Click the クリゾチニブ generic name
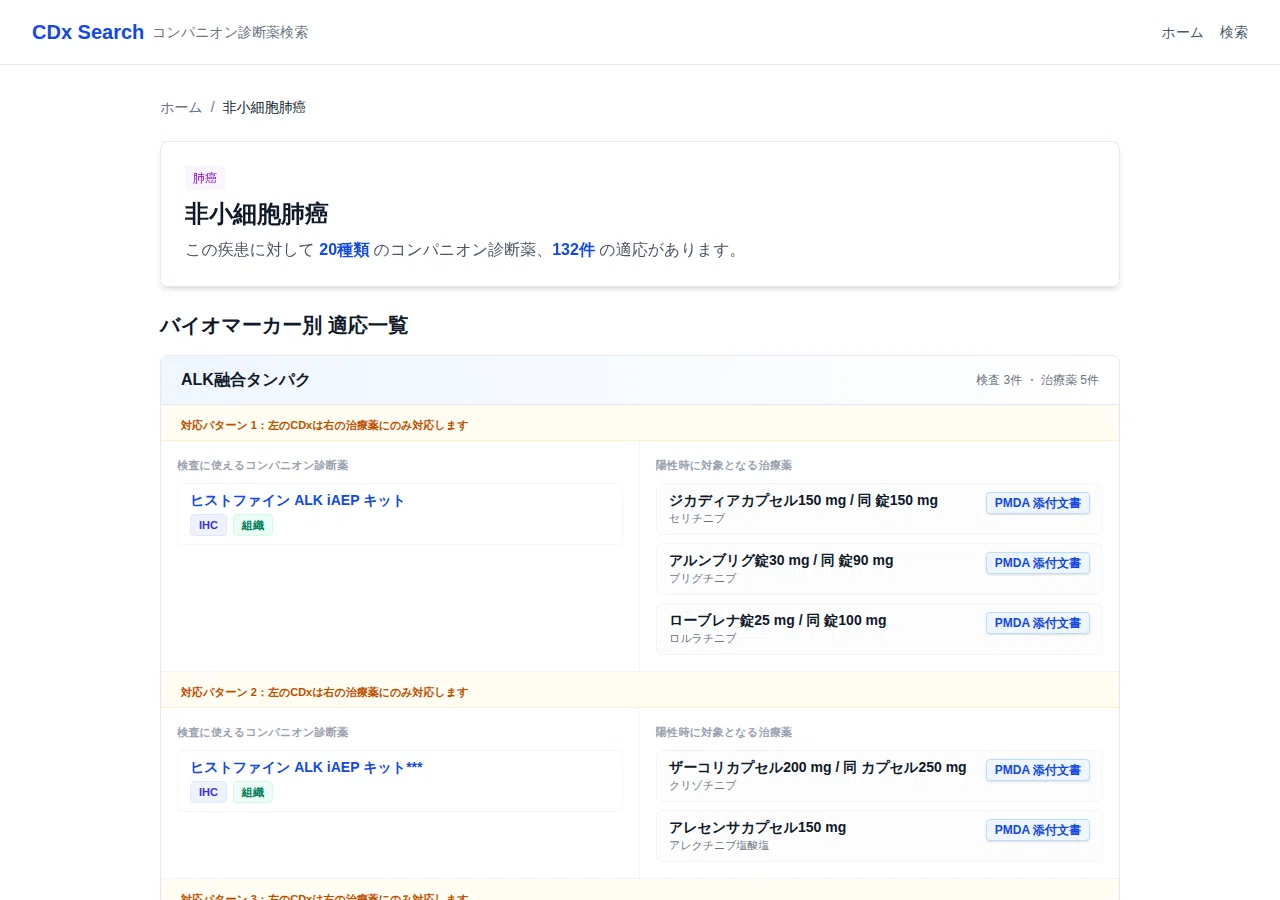The image size is (1280, 900). click(x=703, y=785)
